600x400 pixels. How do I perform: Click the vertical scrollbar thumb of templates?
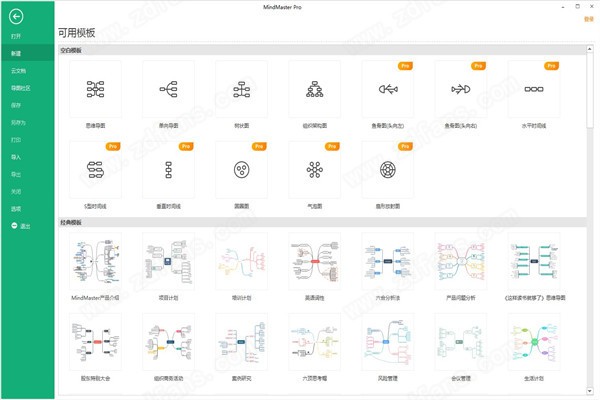pyautogui.click(x=590, y=90)
